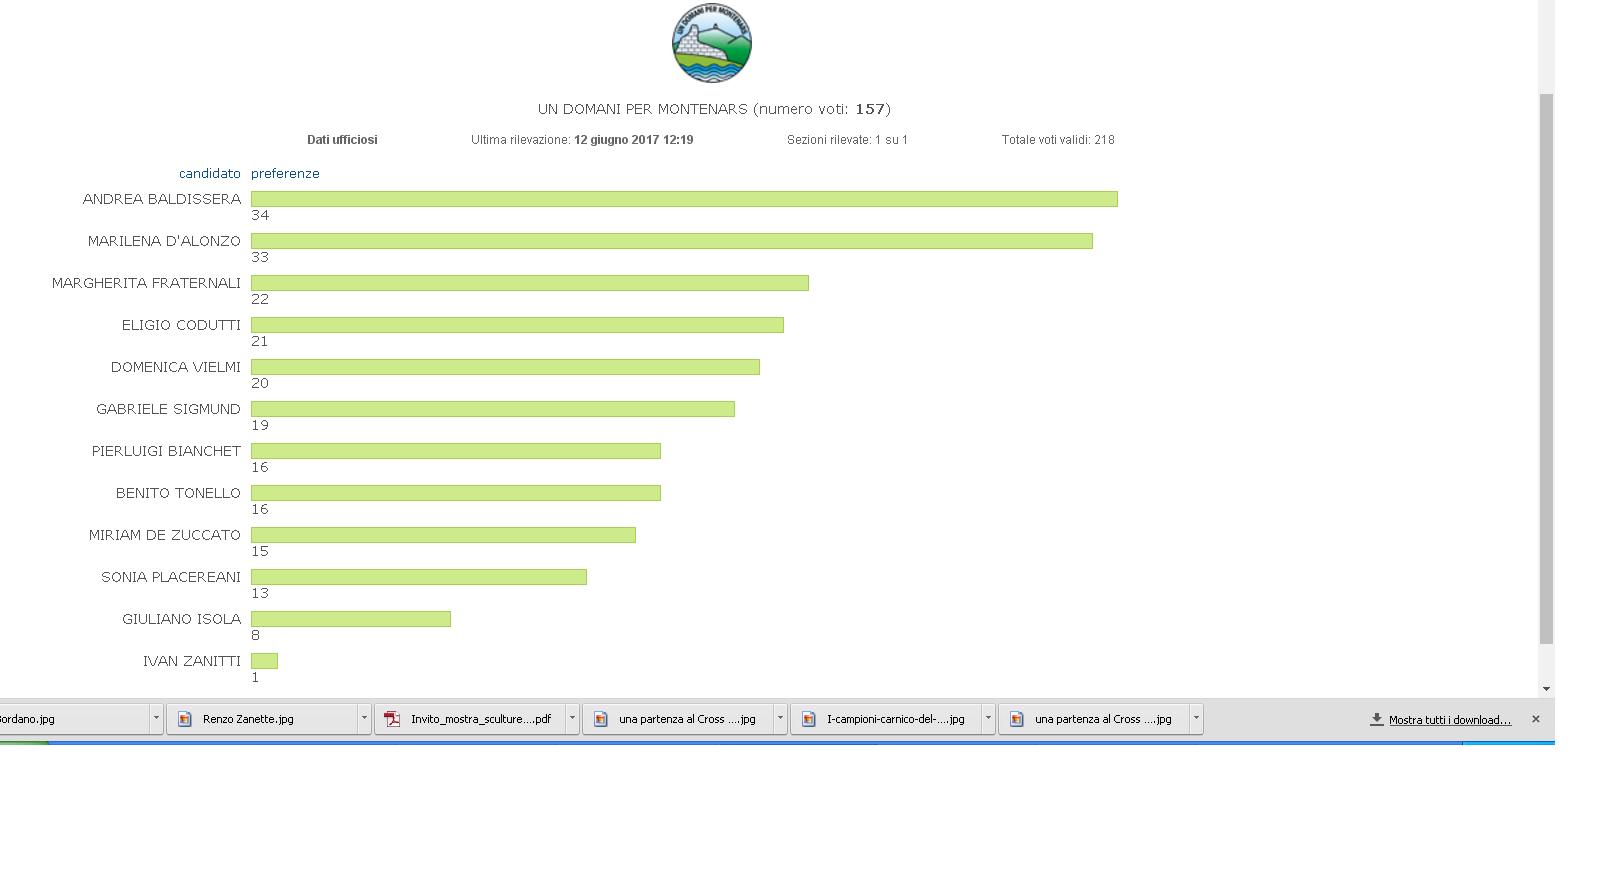The height and width of the screenshot is (874, 1600).
Task: Expand the dropdown for the ordano.jpg download
Action: (156, 719)
